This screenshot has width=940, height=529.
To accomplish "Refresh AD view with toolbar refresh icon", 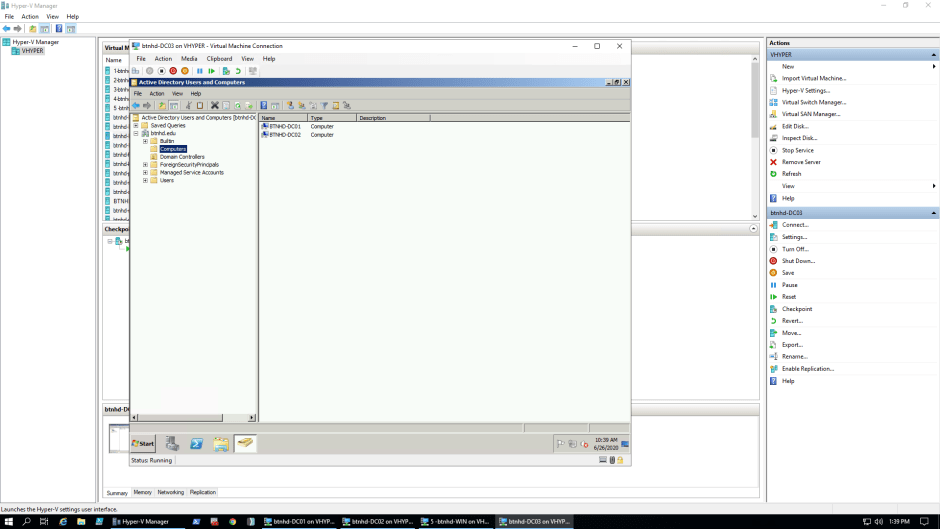I will point(238,106).
